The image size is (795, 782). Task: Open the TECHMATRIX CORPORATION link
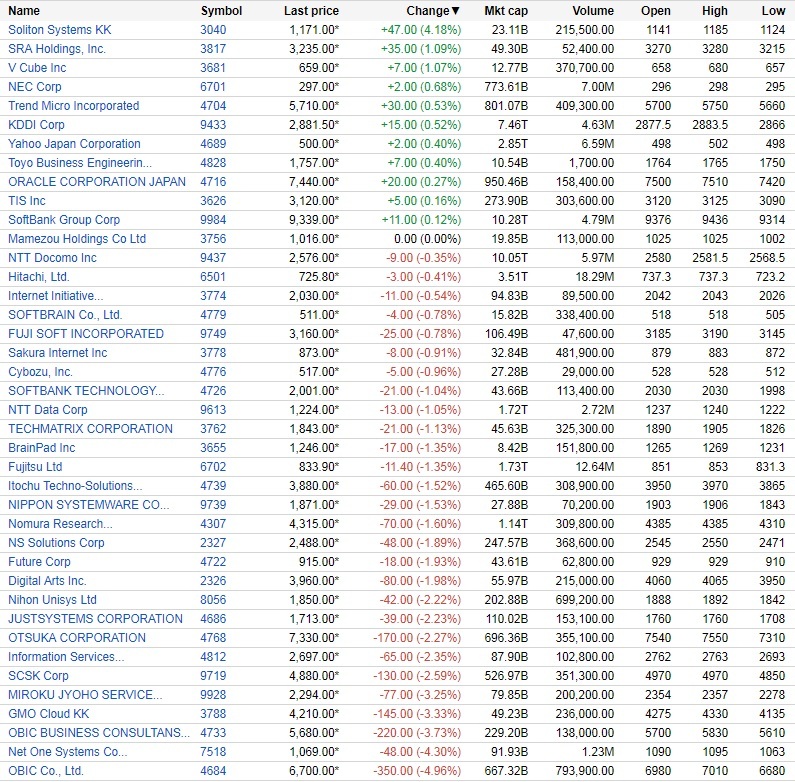click(x=90, y=429)
